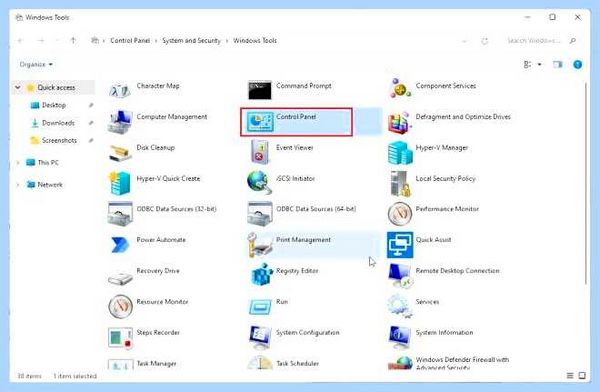
Task: Open Defragment and Optimize Drives icon
Action: pos(399,122)
